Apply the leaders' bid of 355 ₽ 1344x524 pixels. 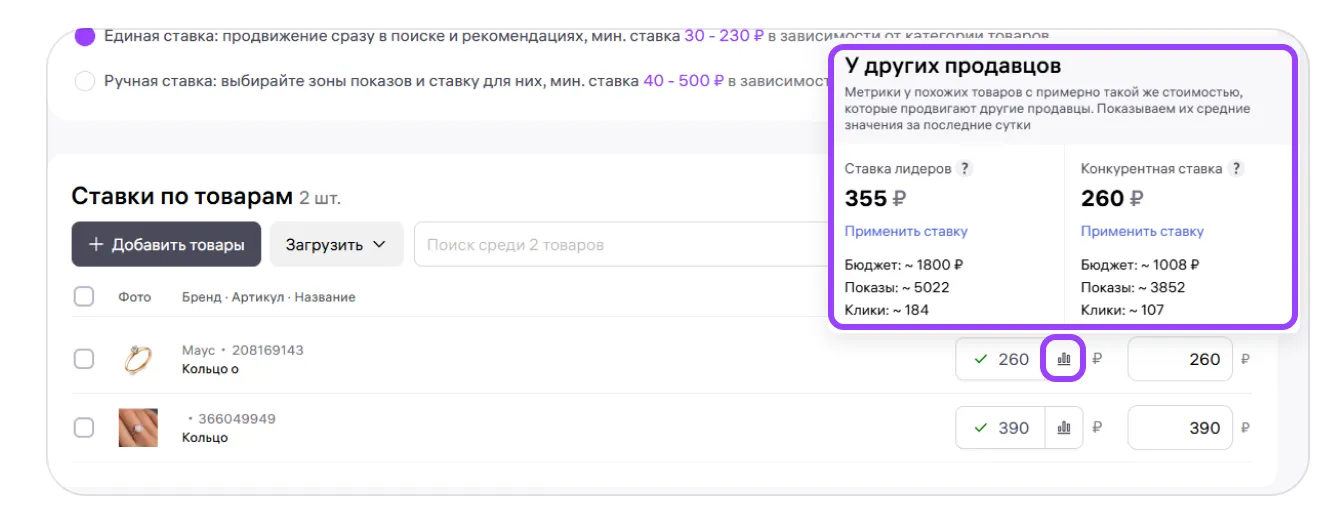[906, 231]
